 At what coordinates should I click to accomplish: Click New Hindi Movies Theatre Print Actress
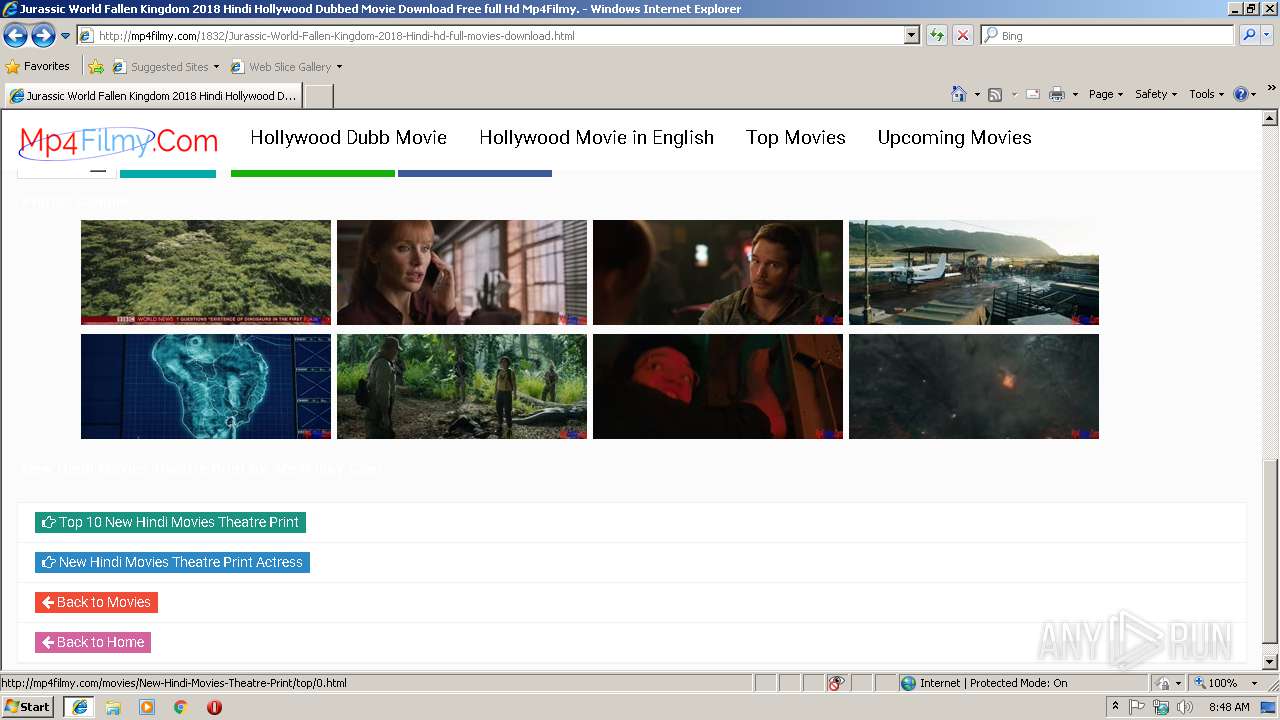coord(172,562)
